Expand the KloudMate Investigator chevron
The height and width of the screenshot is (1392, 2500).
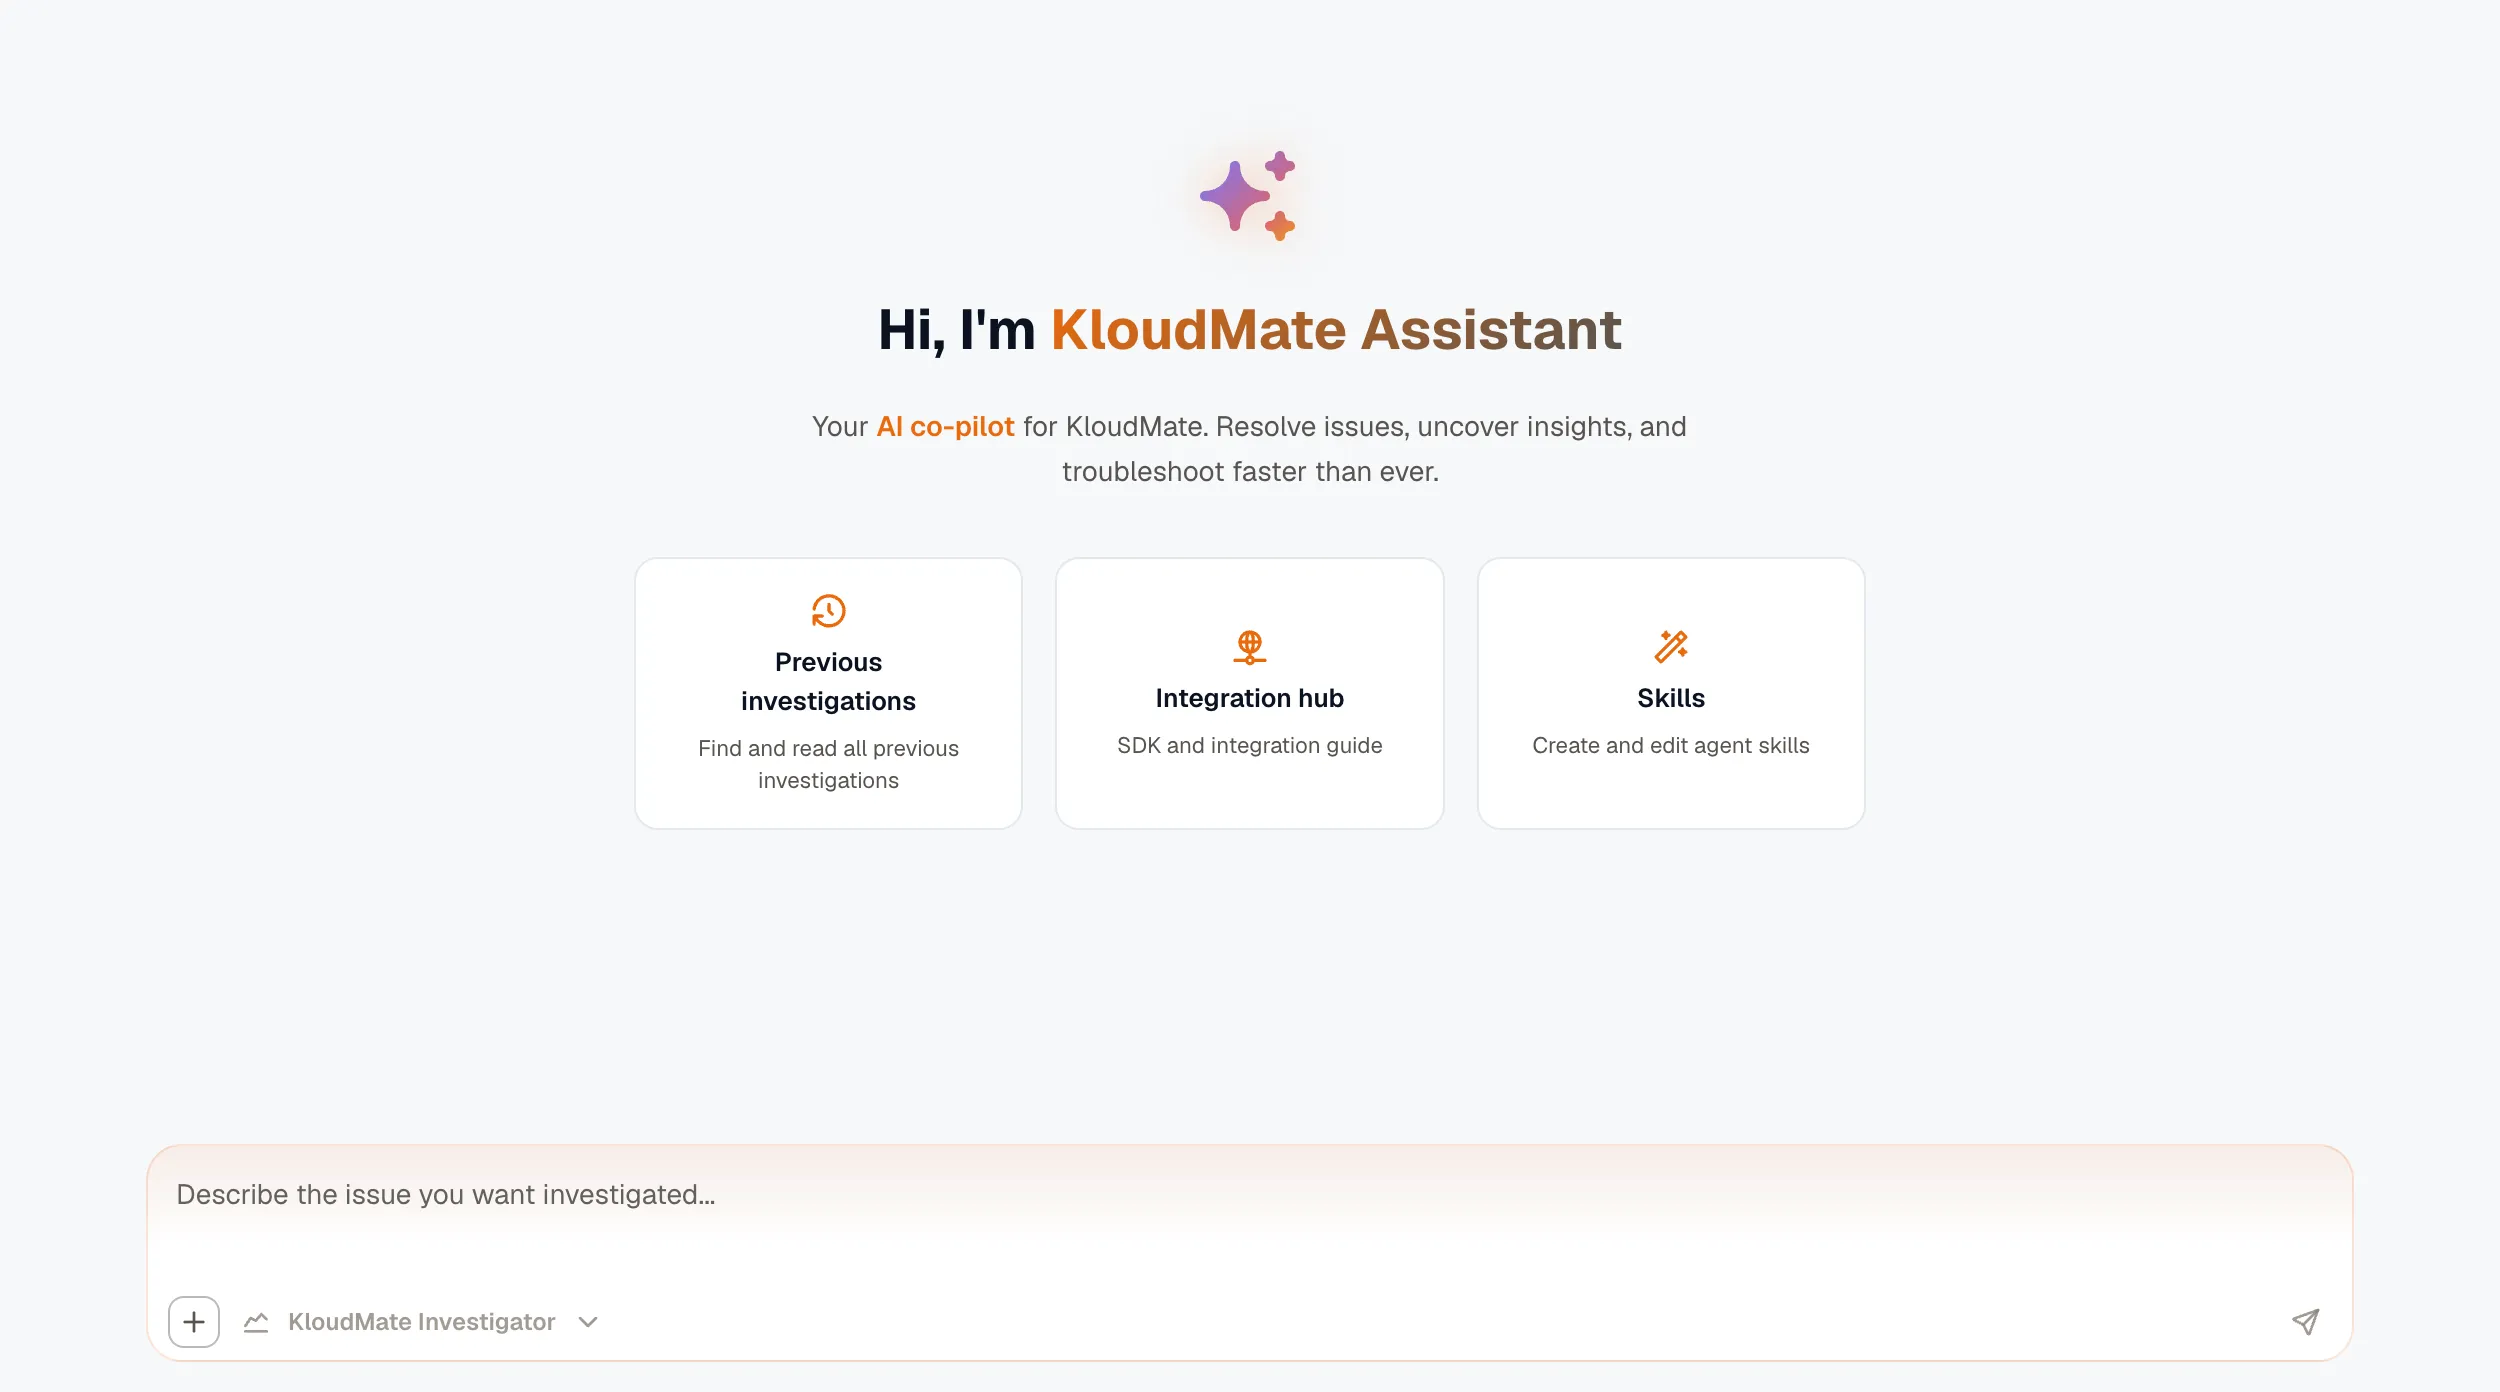[x=588, y=1322]
